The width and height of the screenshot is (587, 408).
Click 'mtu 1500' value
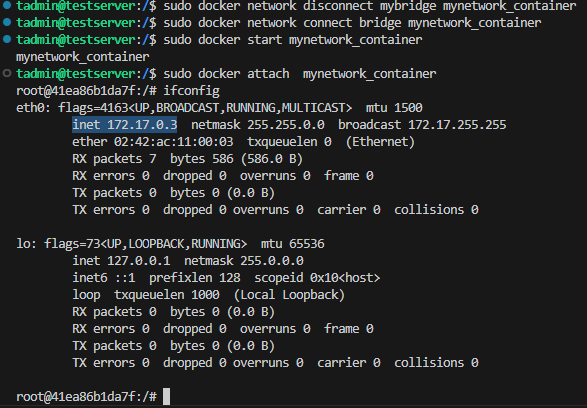click(x=394, y=108)
